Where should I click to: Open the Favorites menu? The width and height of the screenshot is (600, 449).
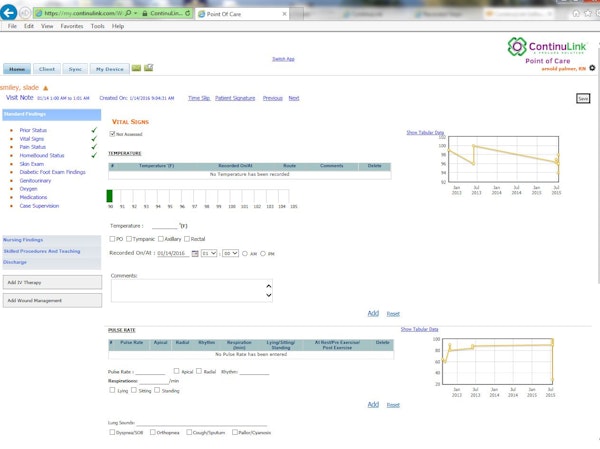(x=71, y=26)
